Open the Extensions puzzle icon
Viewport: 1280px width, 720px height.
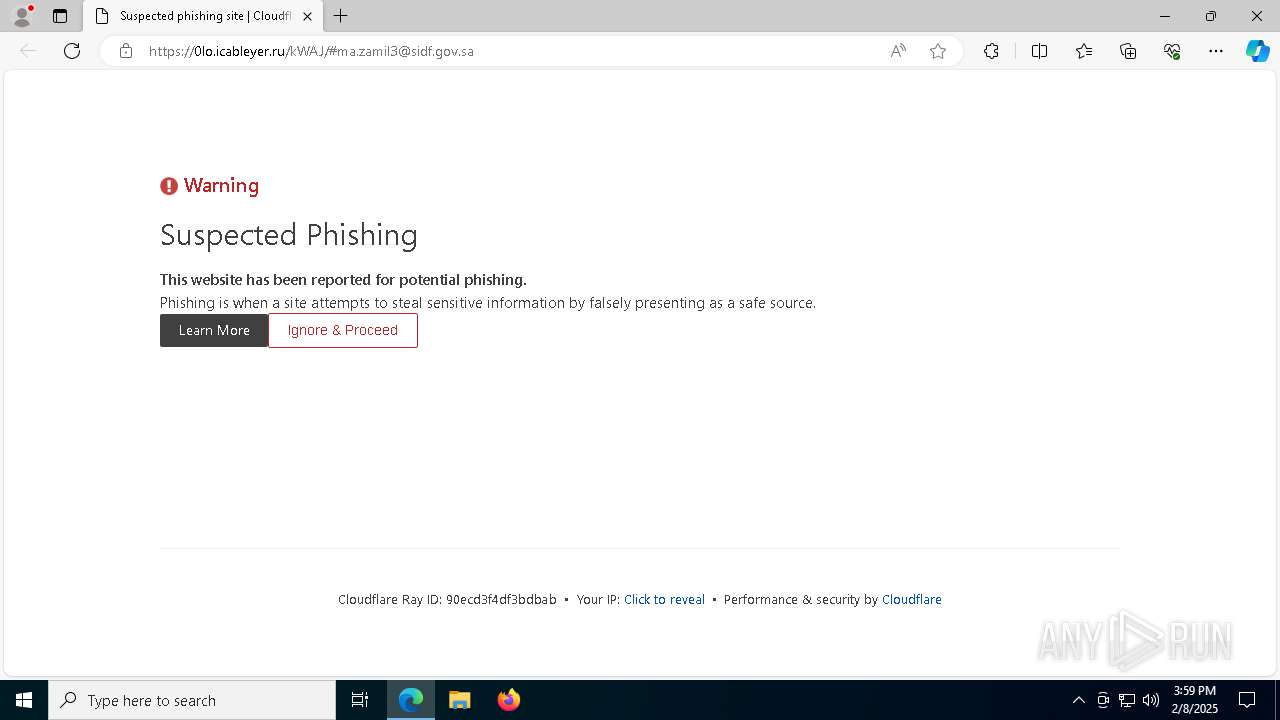991,51
